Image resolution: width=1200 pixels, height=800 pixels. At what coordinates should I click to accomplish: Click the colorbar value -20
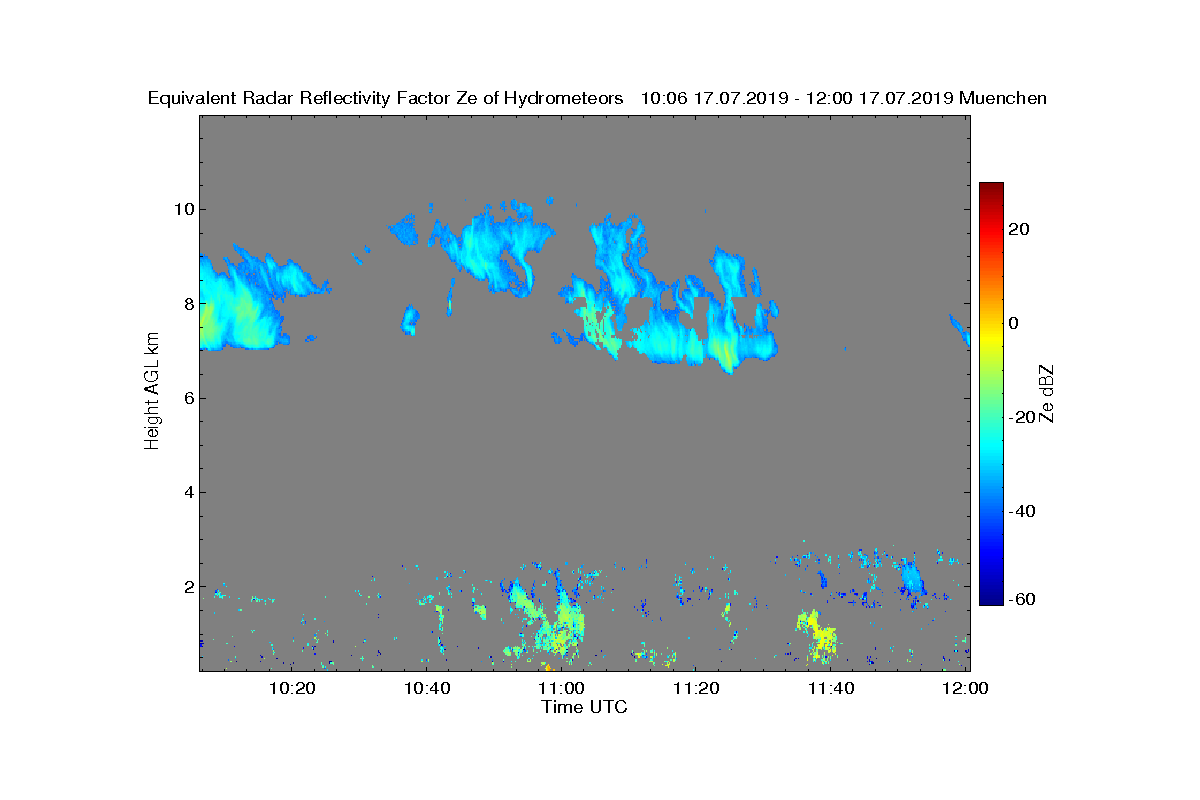1020,417
